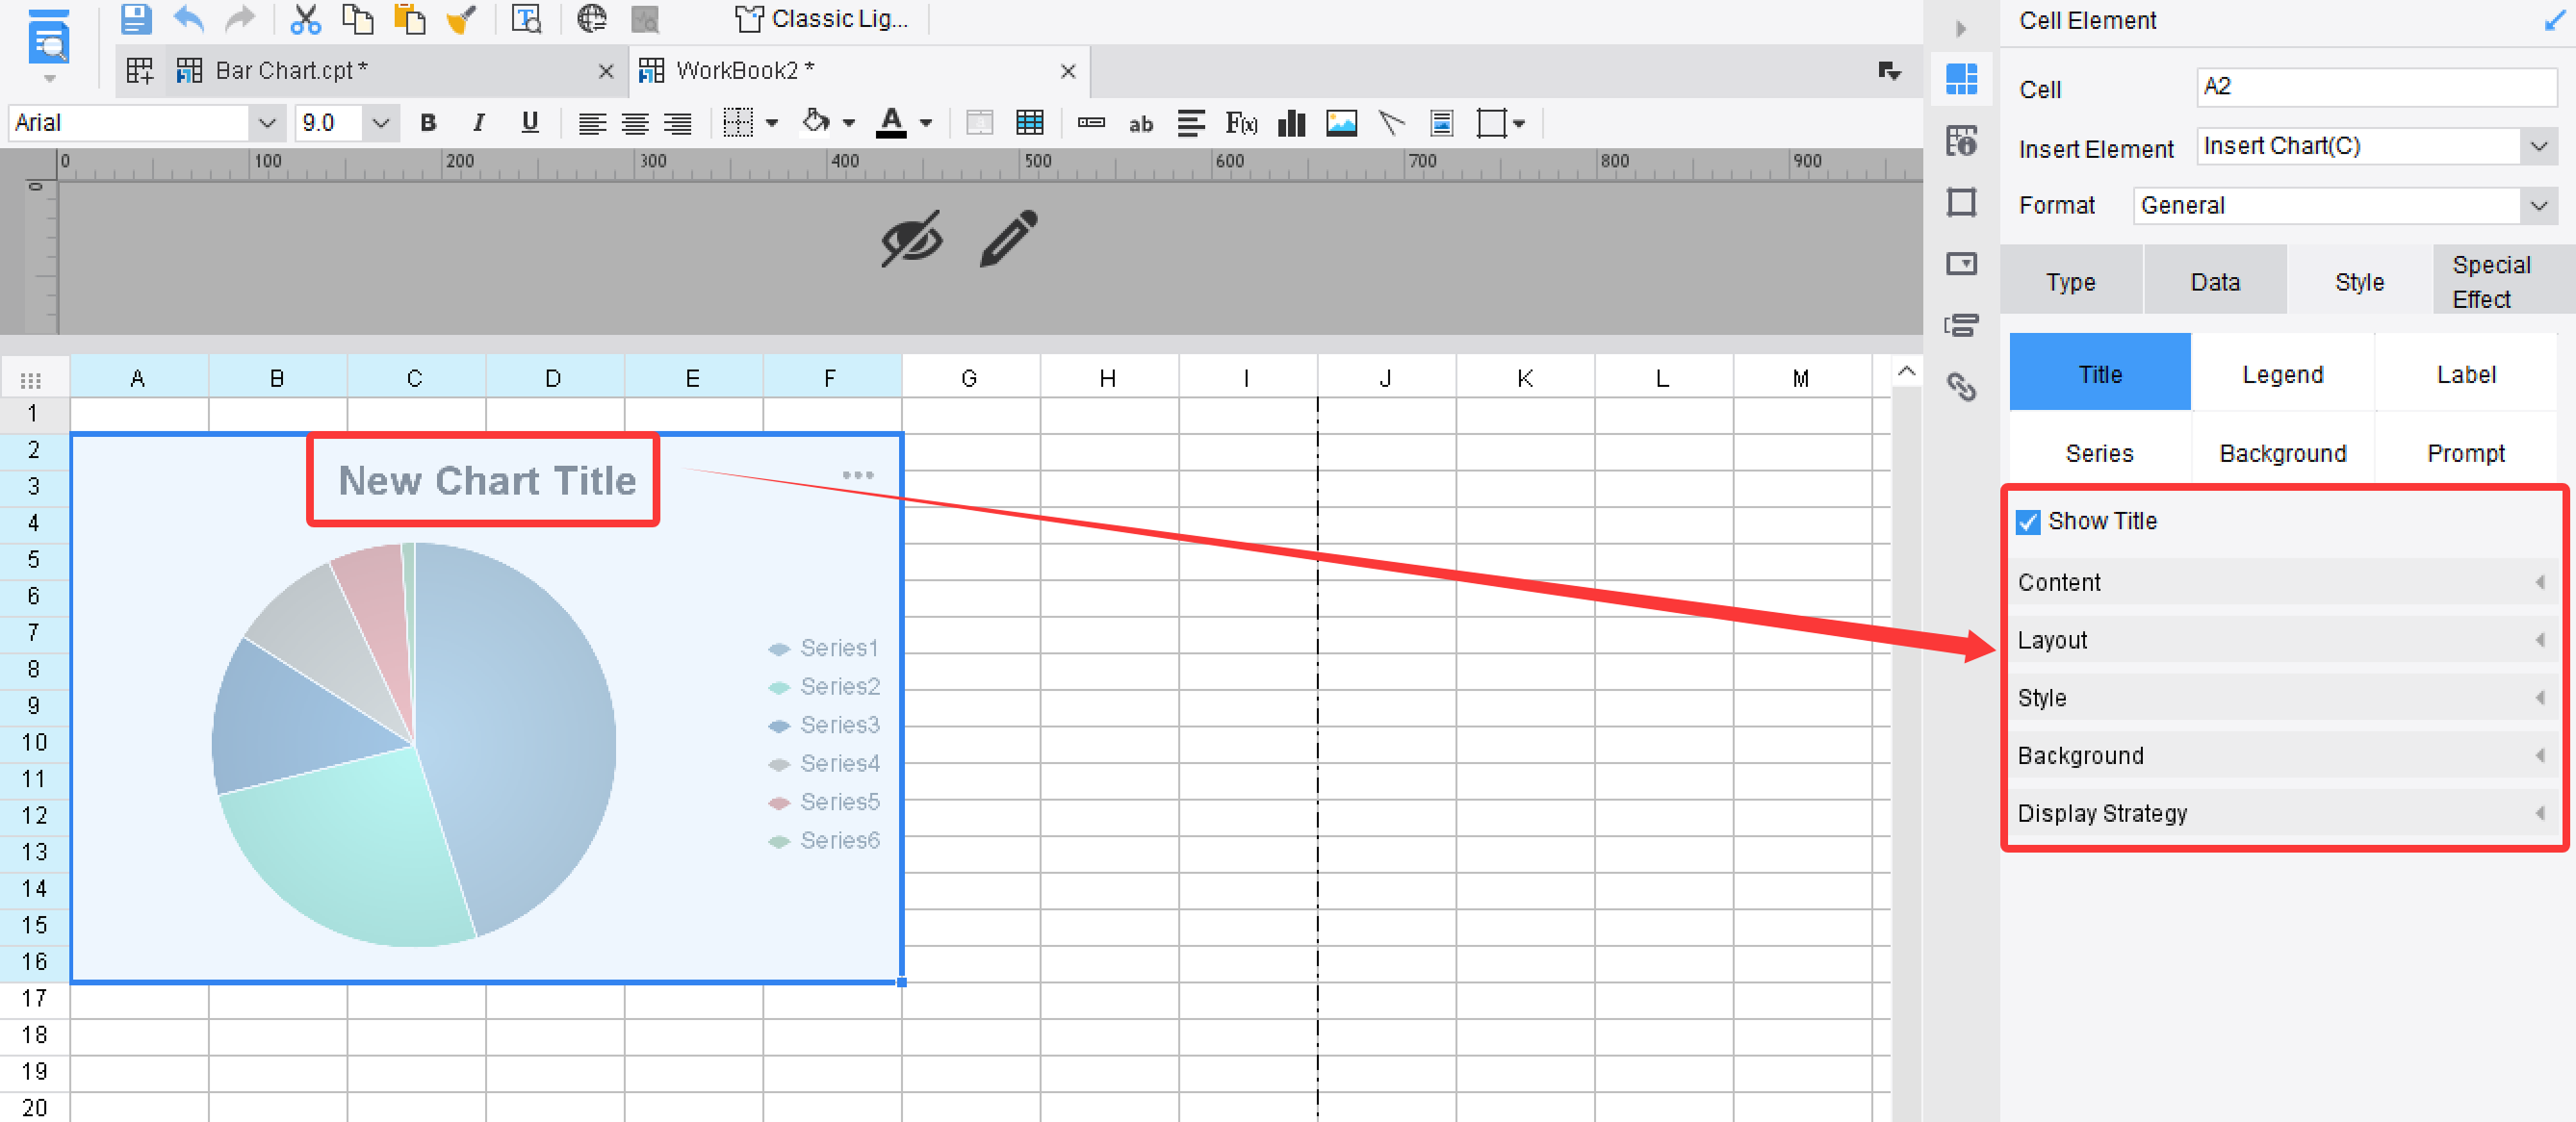Click the insert image icon
Viewport: 2576px width, 1122px height.
coord(1342,123)
